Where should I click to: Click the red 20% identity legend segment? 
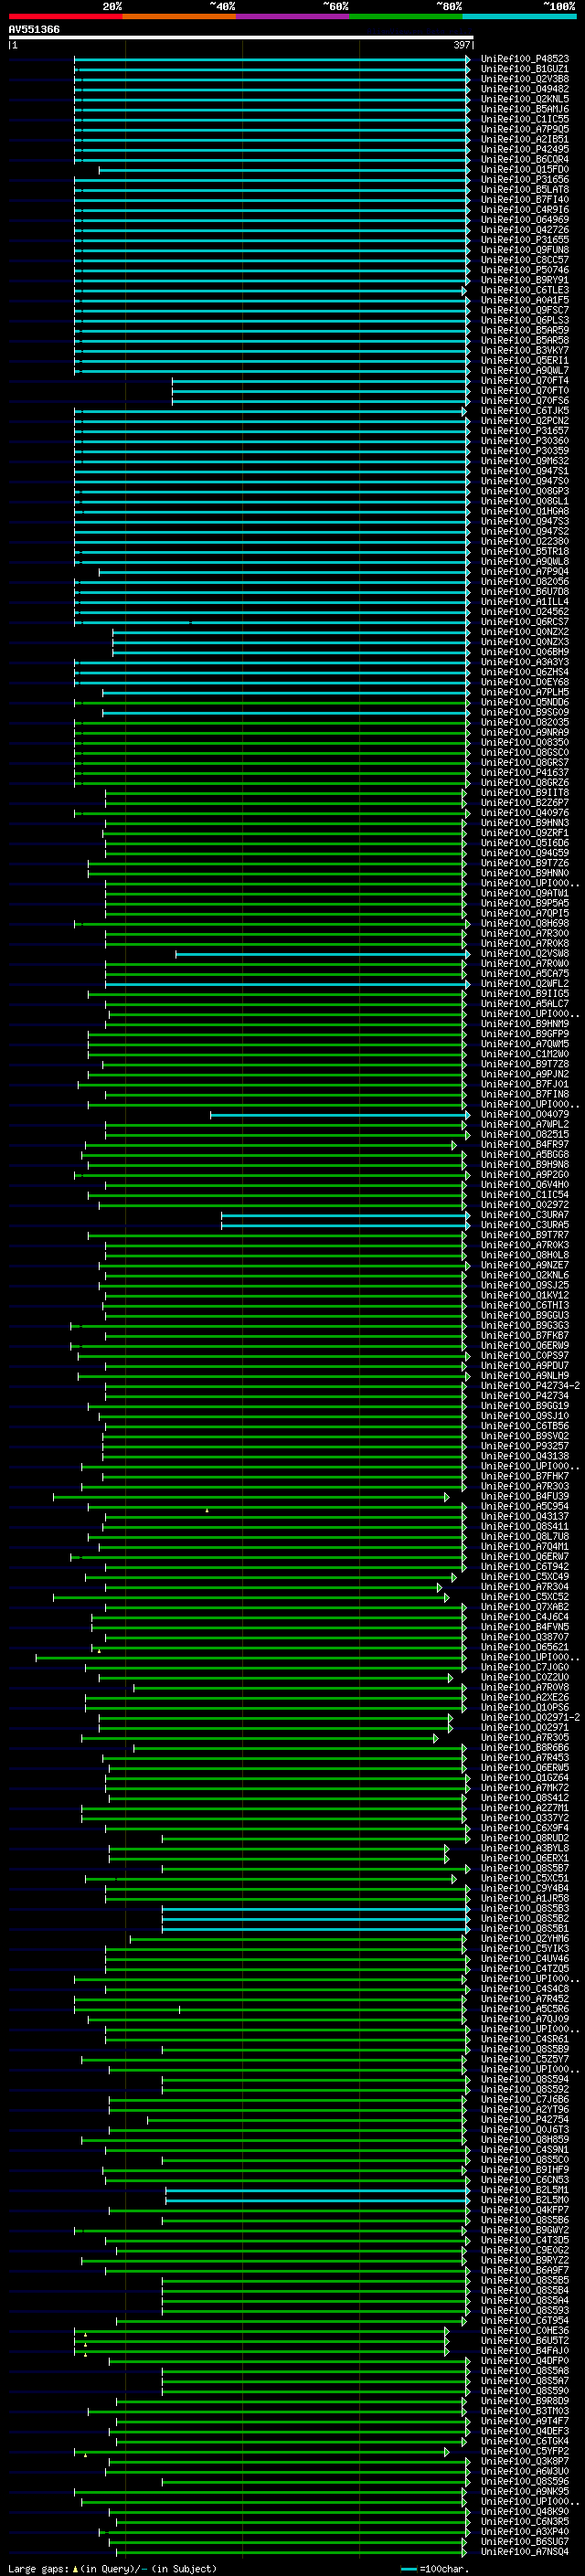65,16
